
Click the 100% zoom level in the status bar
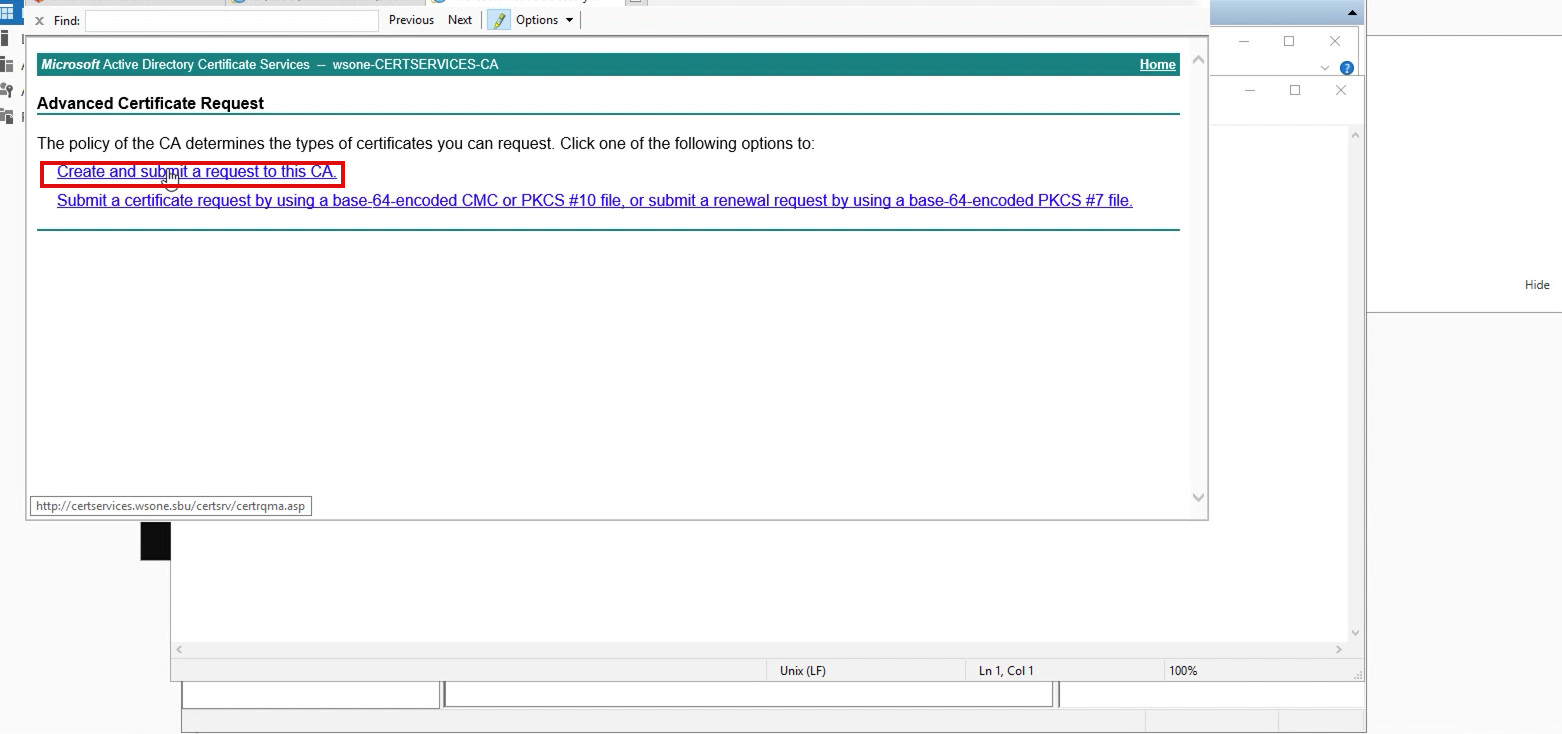click(1183, 671)
